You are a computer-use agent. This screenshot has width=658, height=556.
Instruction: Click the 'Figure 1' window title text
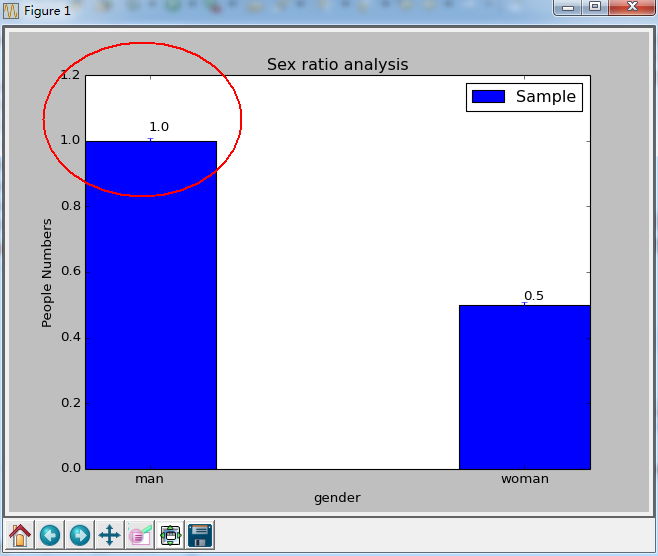coord(47,11)
